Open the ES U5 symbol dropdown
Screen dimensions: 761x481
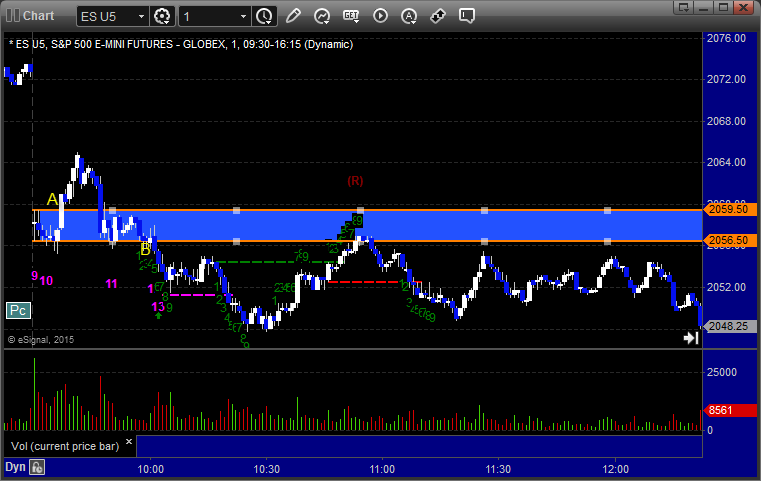coord(141,17)
